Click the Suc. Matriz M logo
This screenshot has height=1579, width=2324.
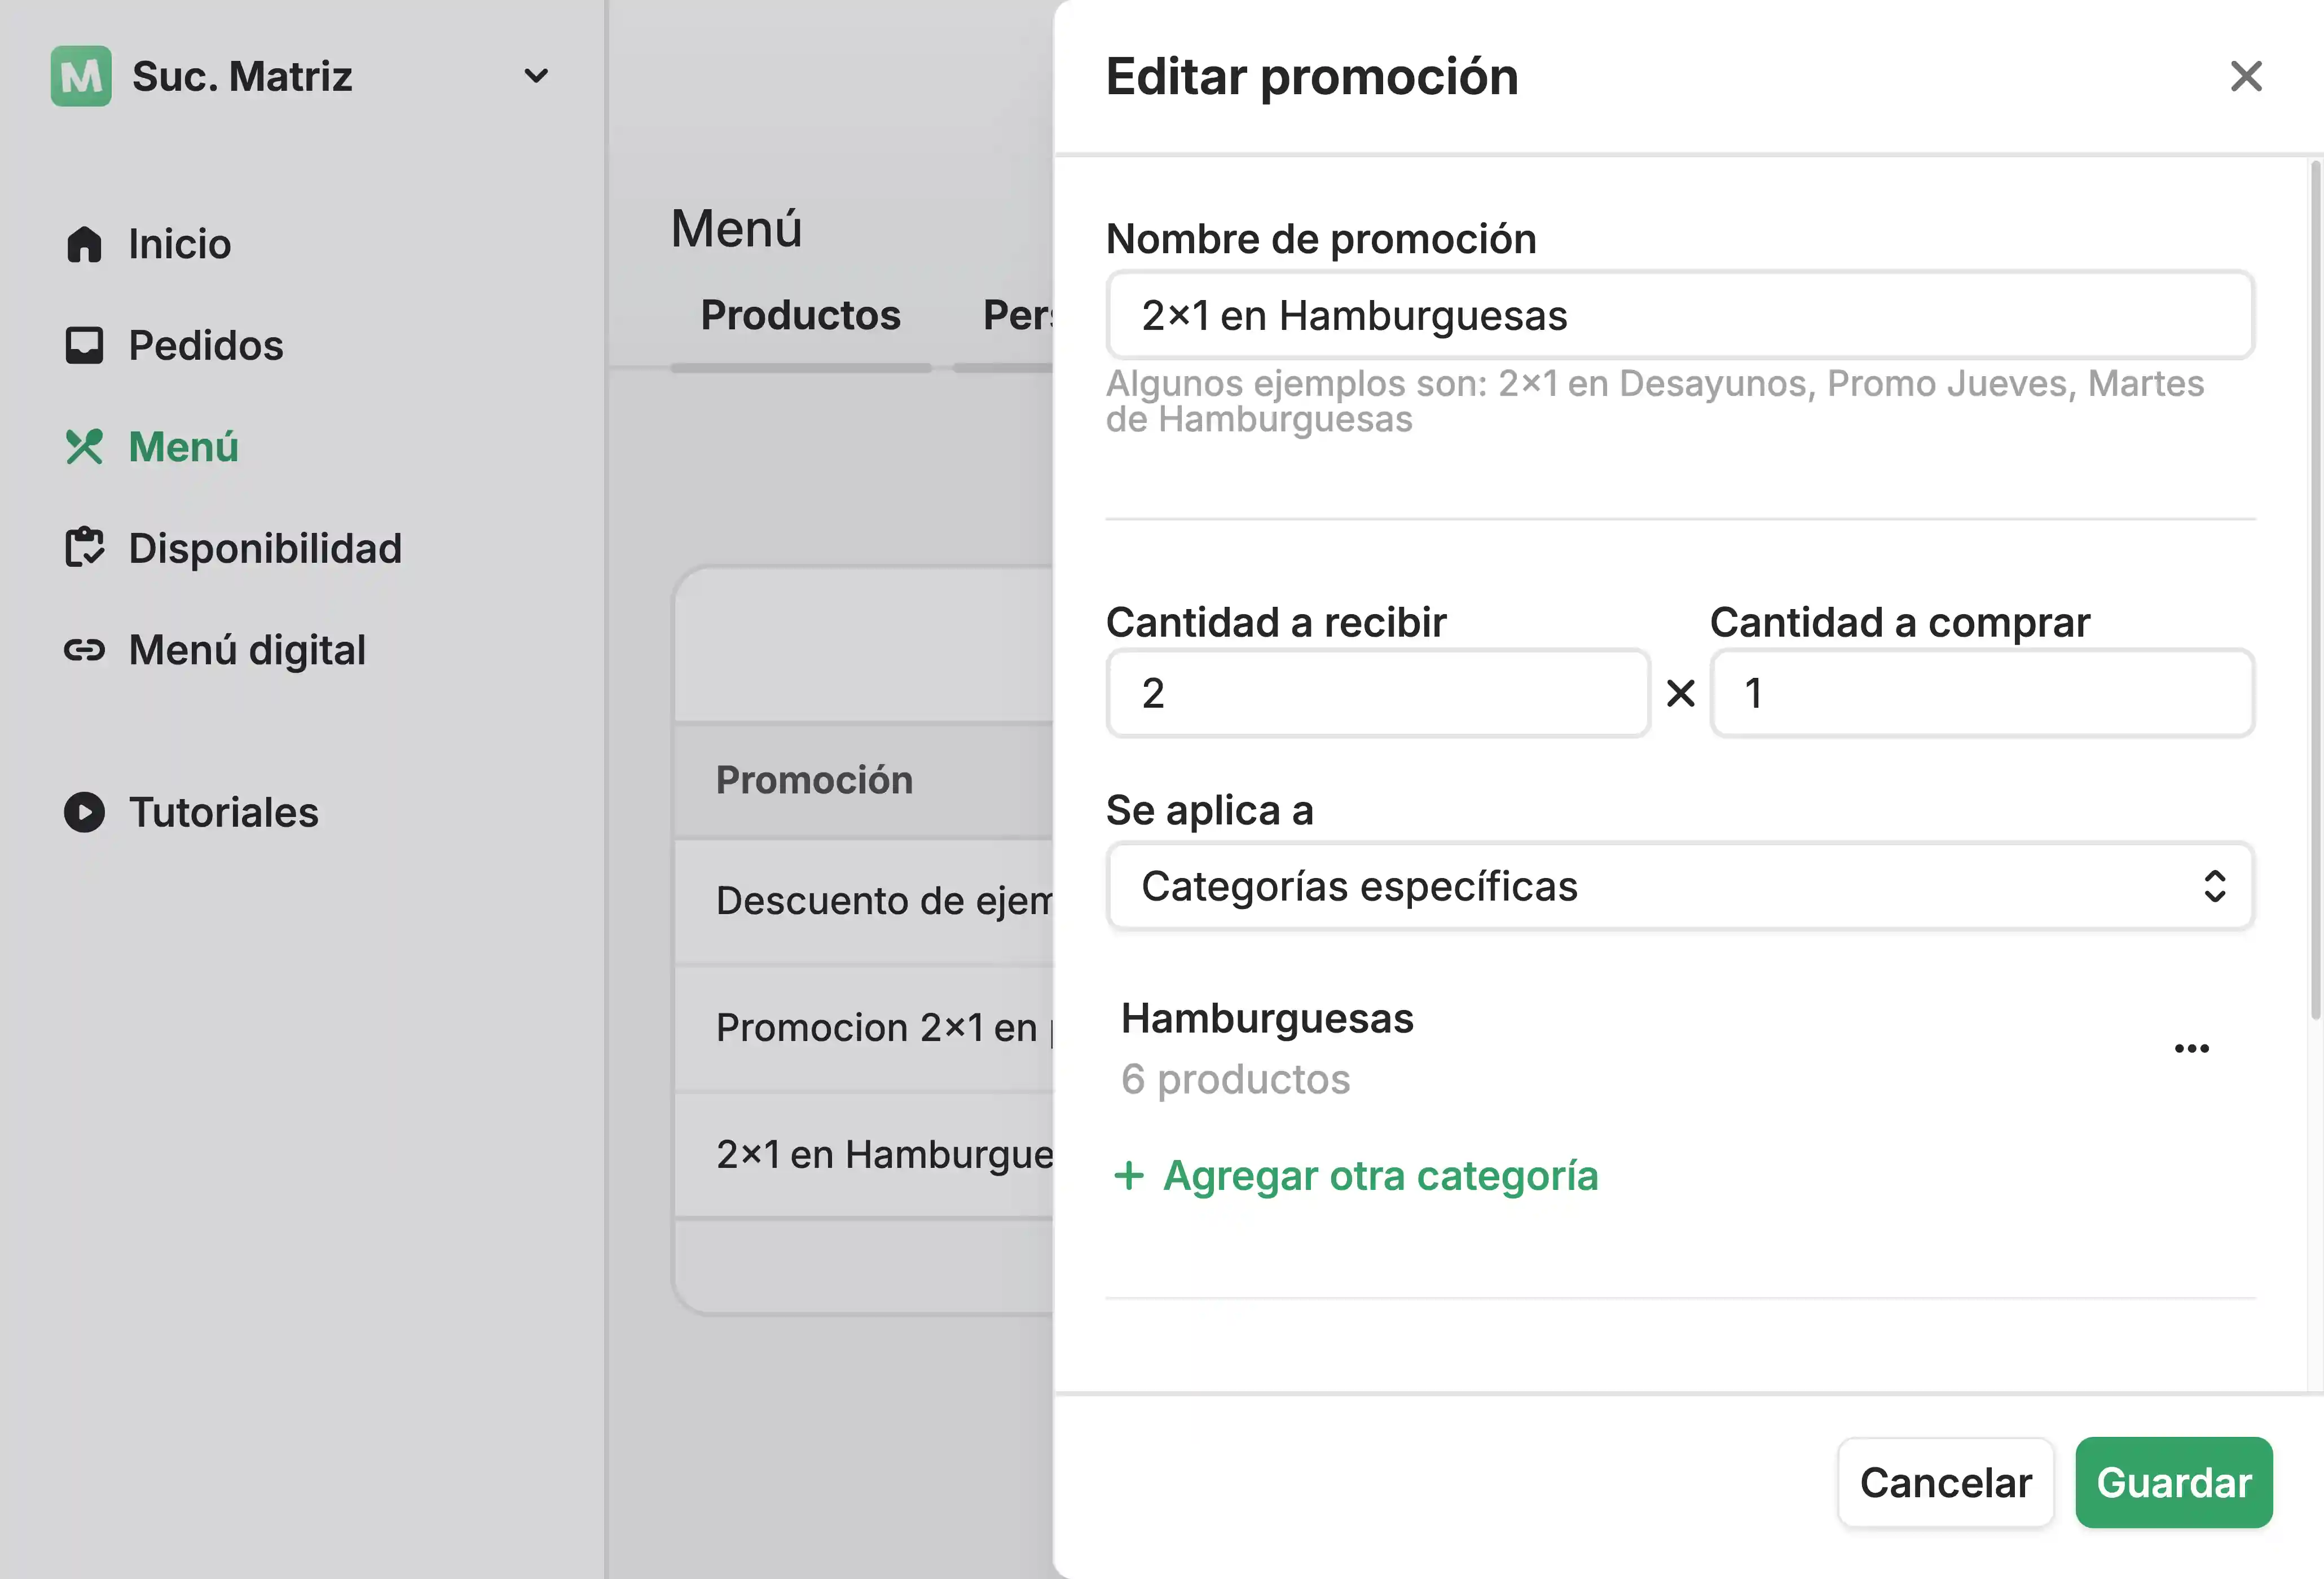pos(81,76)
